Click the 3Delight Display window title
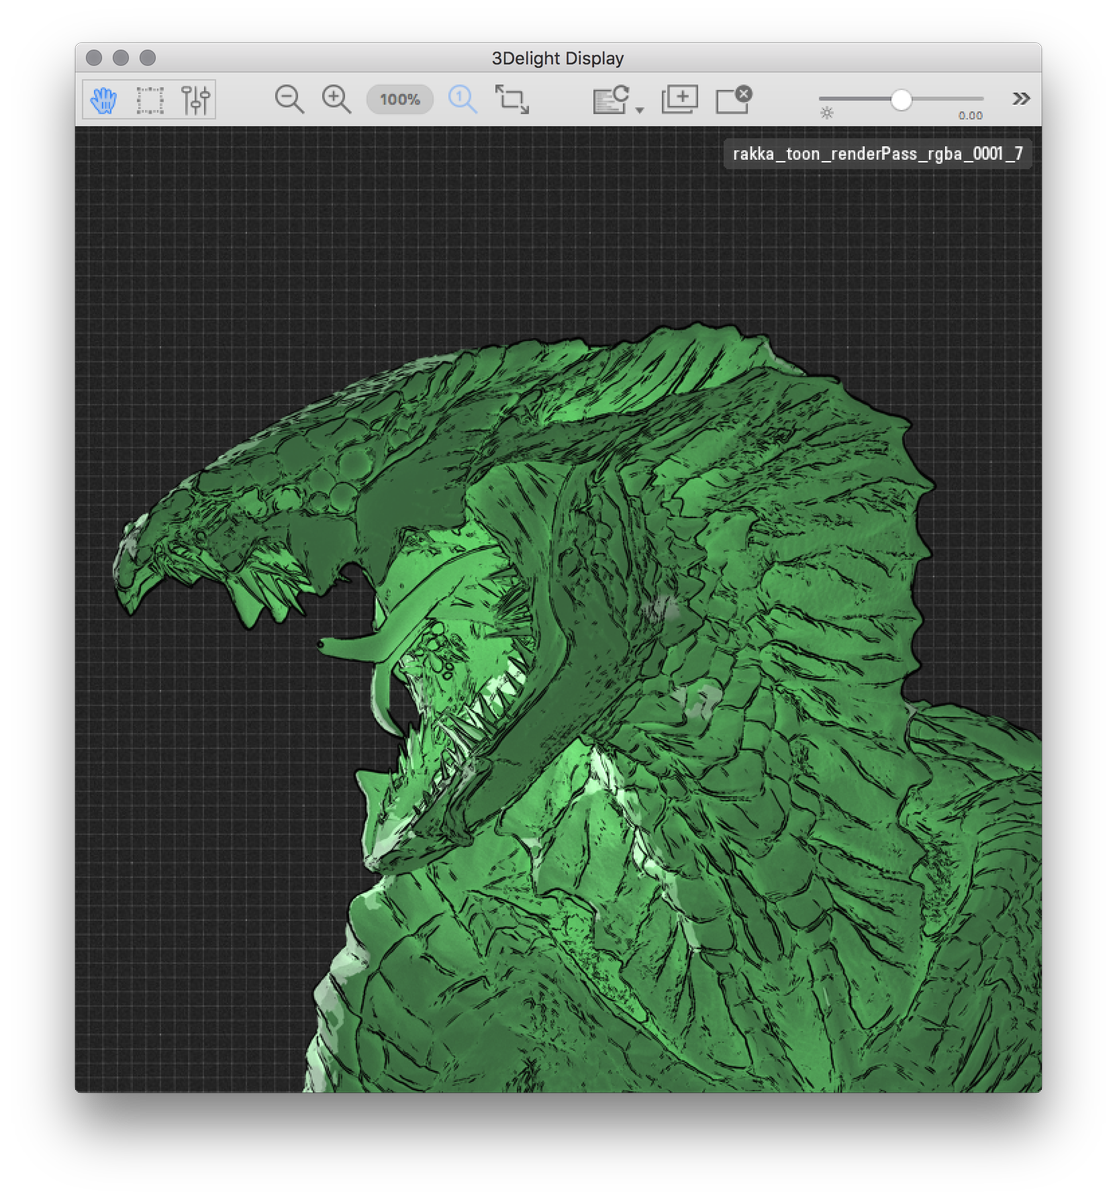1117x1200 pixels. [x=558, y=58]
